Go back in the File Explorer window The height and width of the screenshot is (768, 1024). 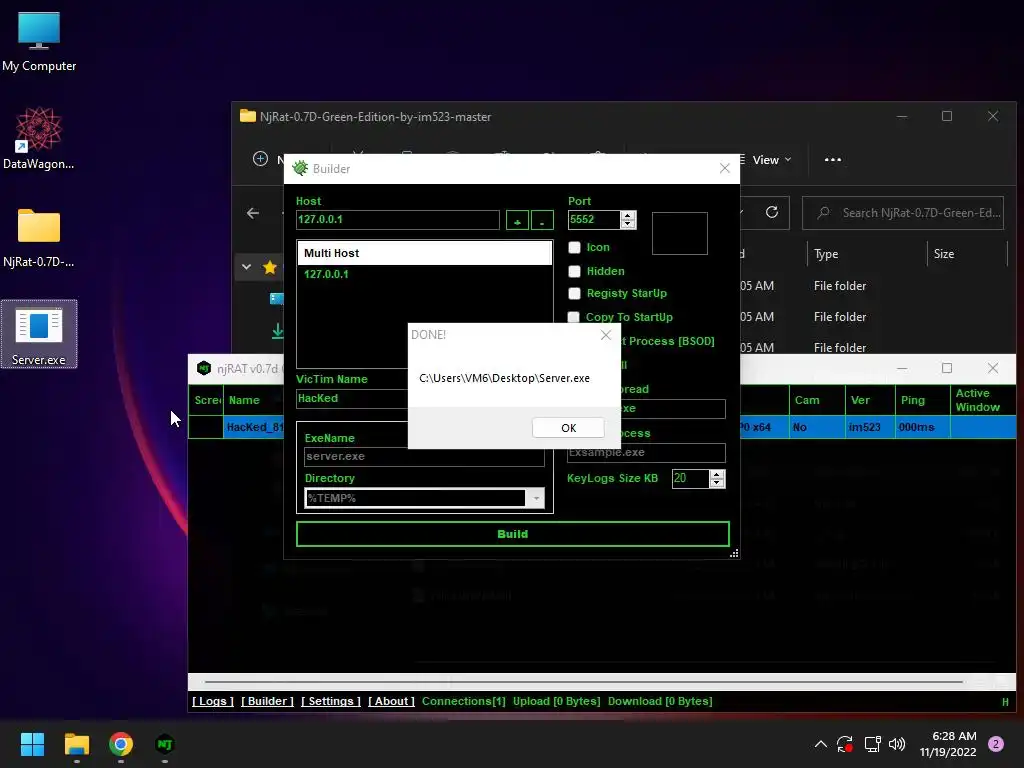[253, 213]
